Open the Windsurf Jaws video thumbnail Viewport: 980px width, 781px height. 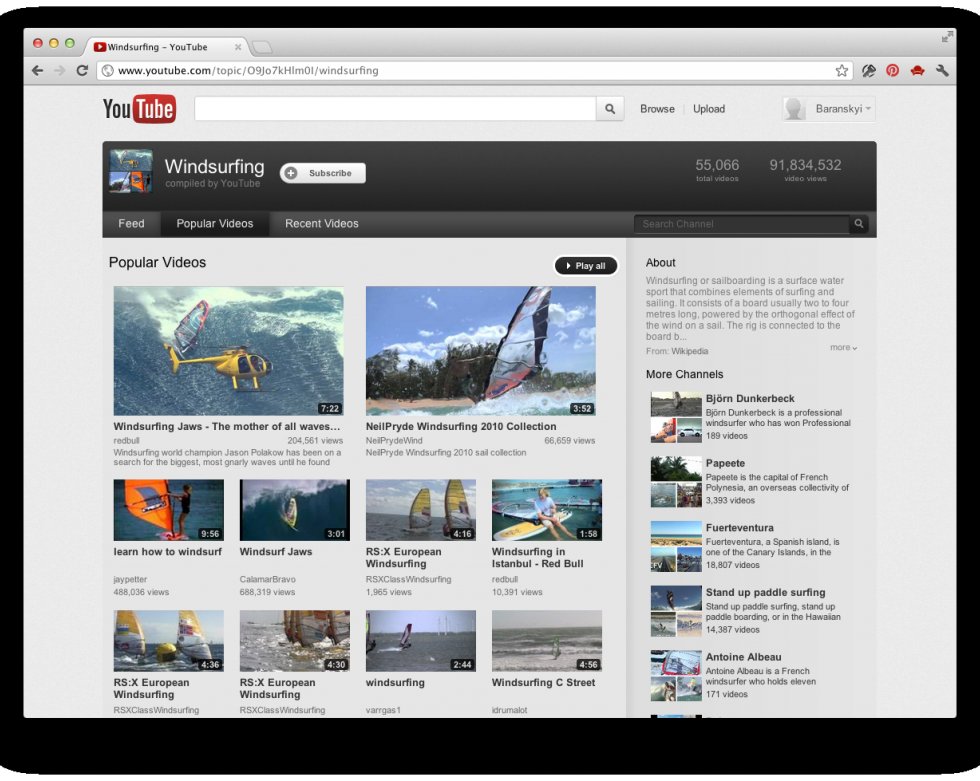295,510
